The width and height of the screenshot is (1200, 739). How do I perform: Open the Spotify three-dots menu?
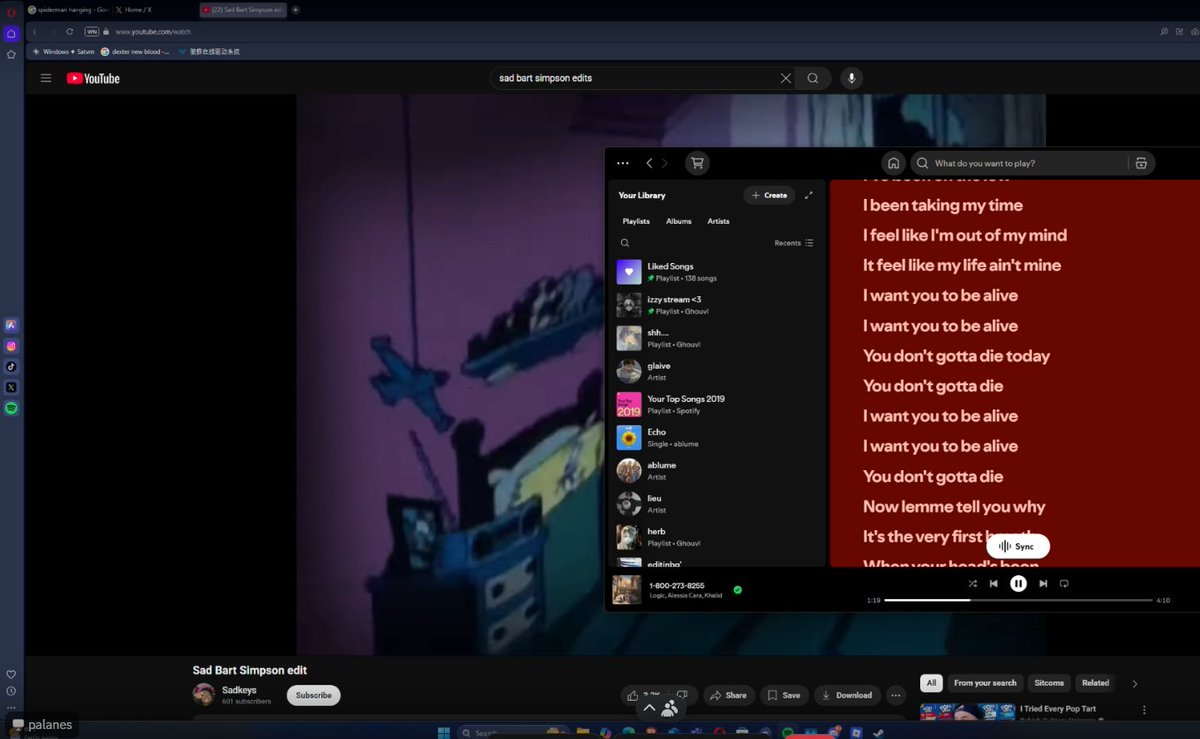click(x=623, y=163)
